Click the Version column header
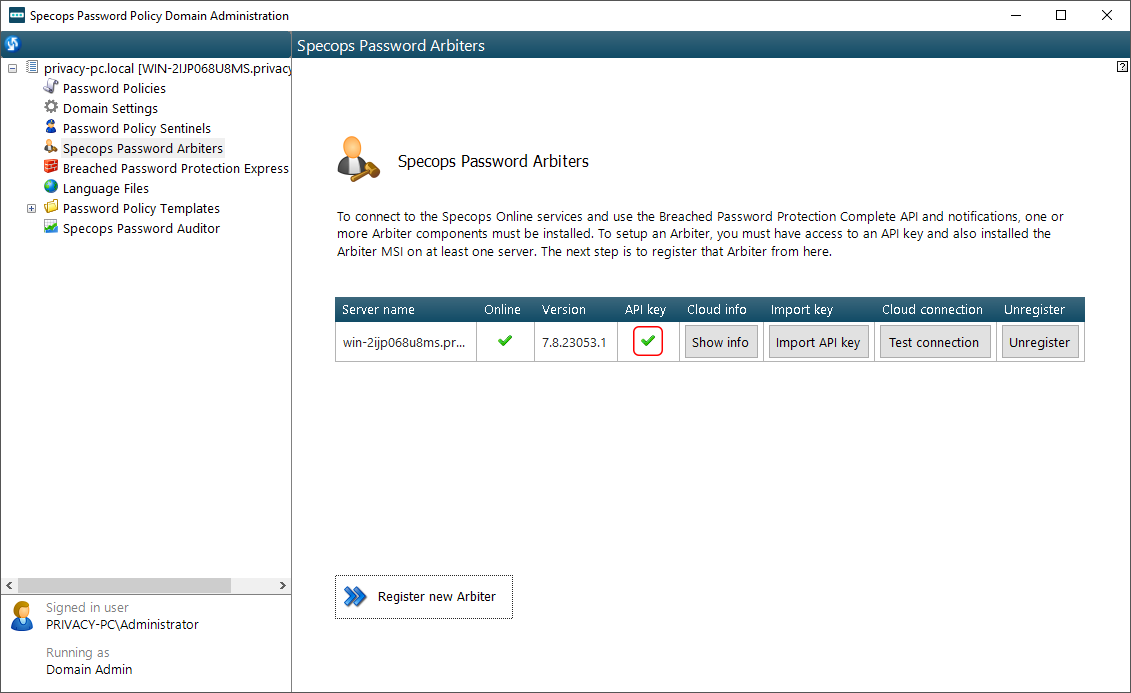Screen dimensions: 1131x693 click(x=576, y=309)
